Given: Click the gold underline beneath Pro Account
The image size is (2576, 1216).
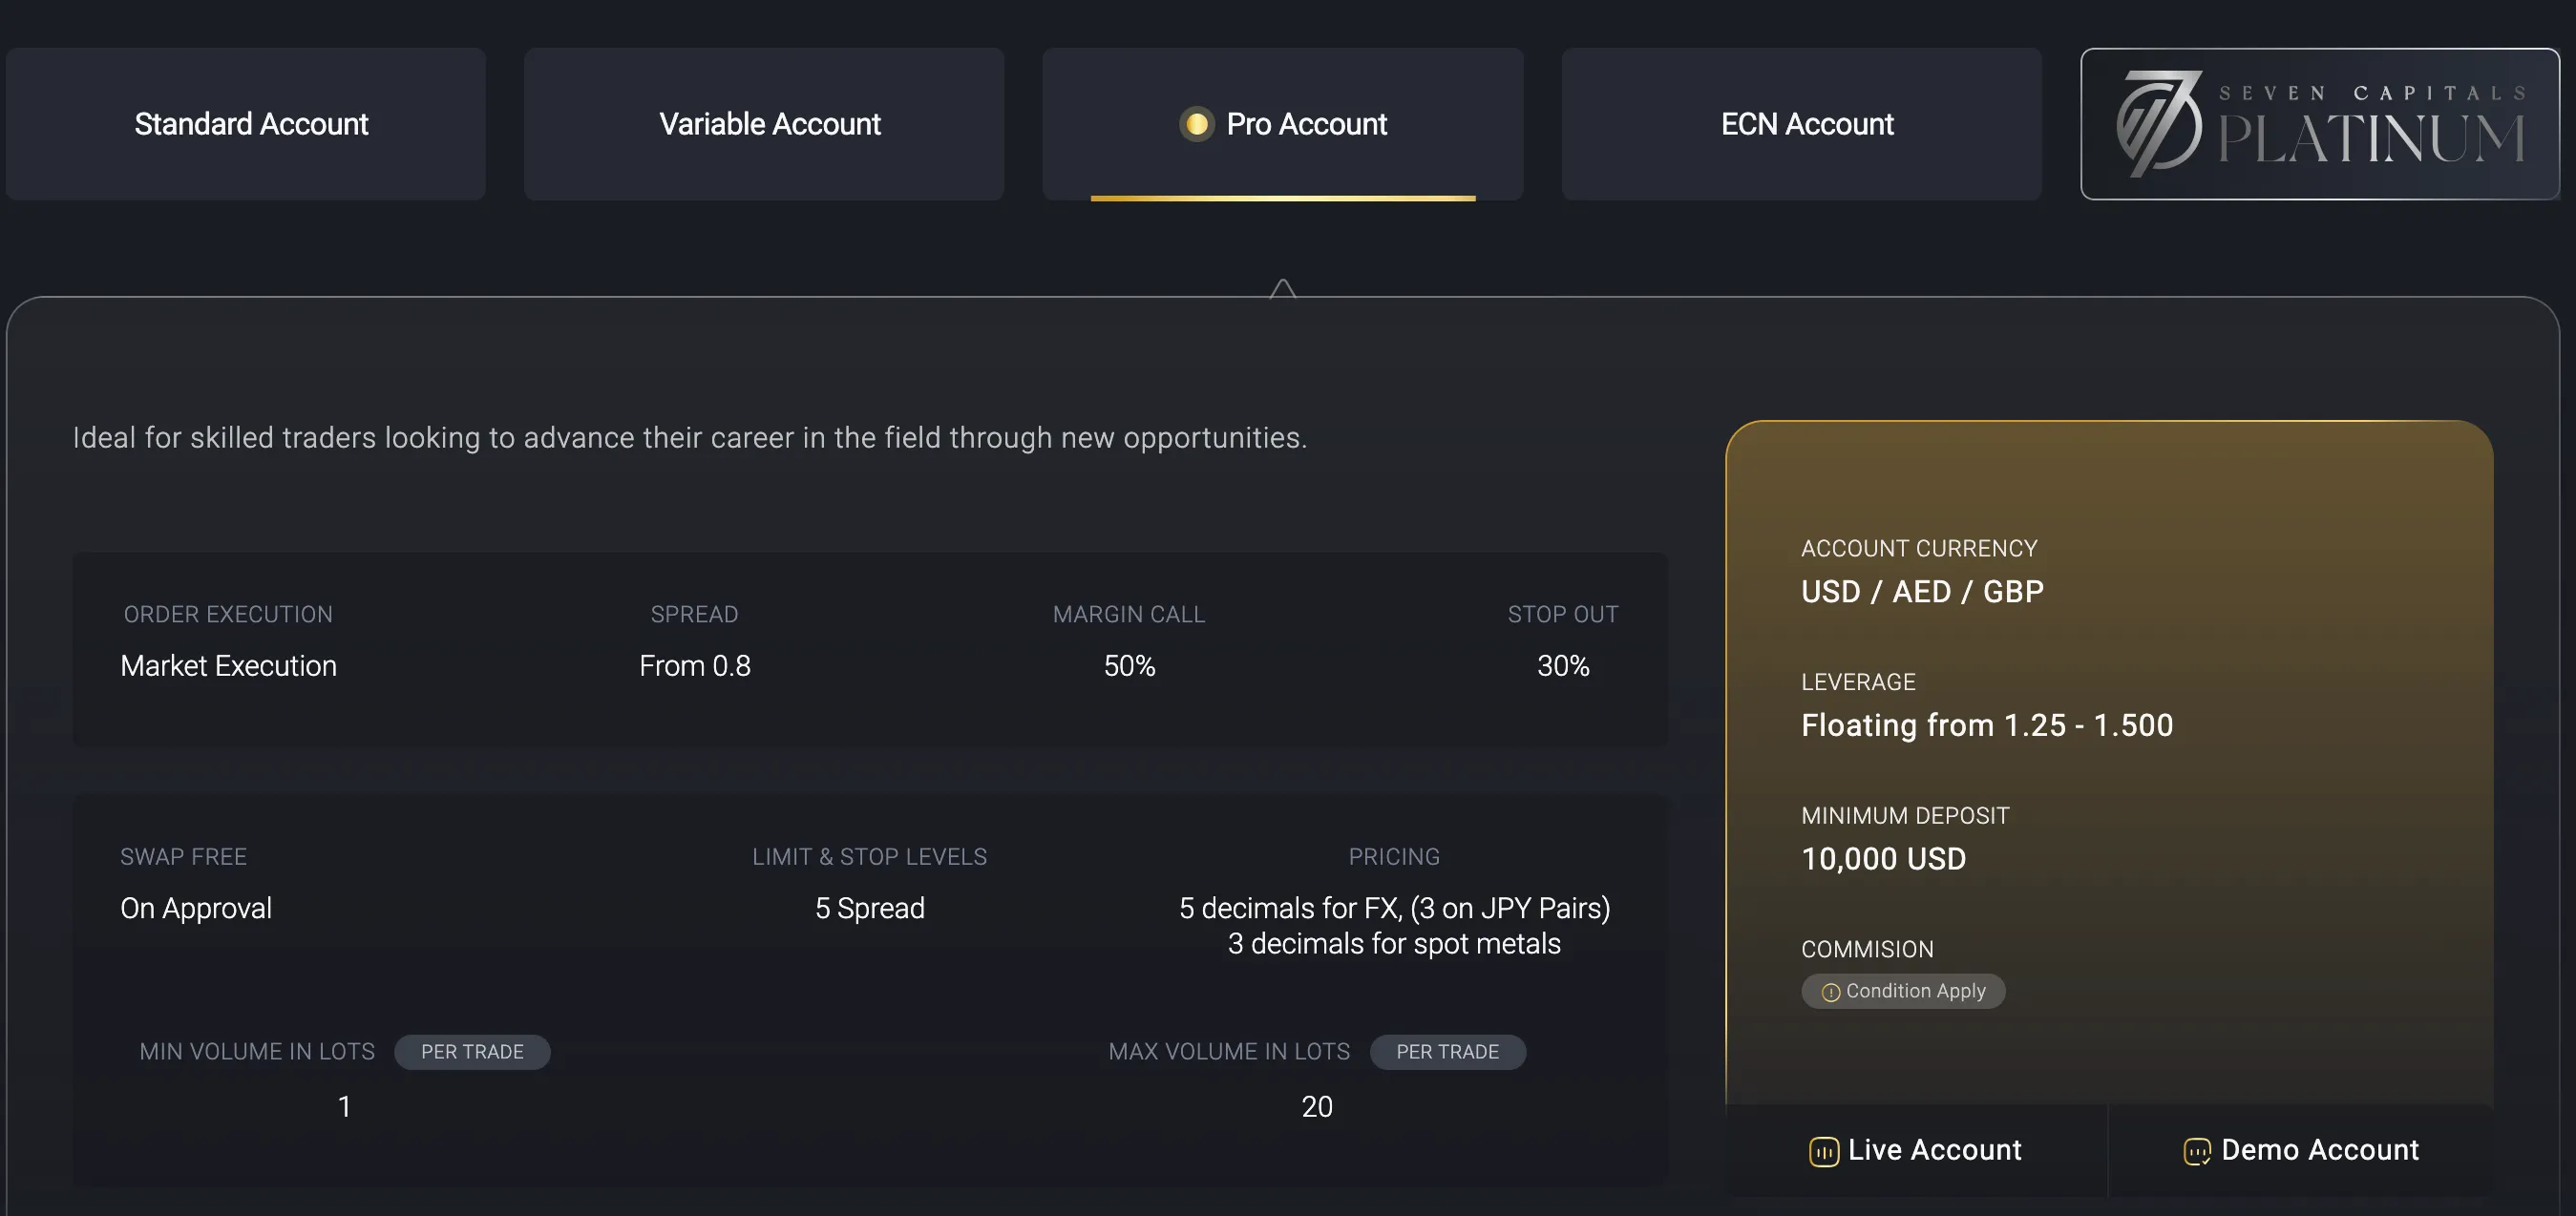Looking at the screenshot, I should click(x=1283, y=198).
